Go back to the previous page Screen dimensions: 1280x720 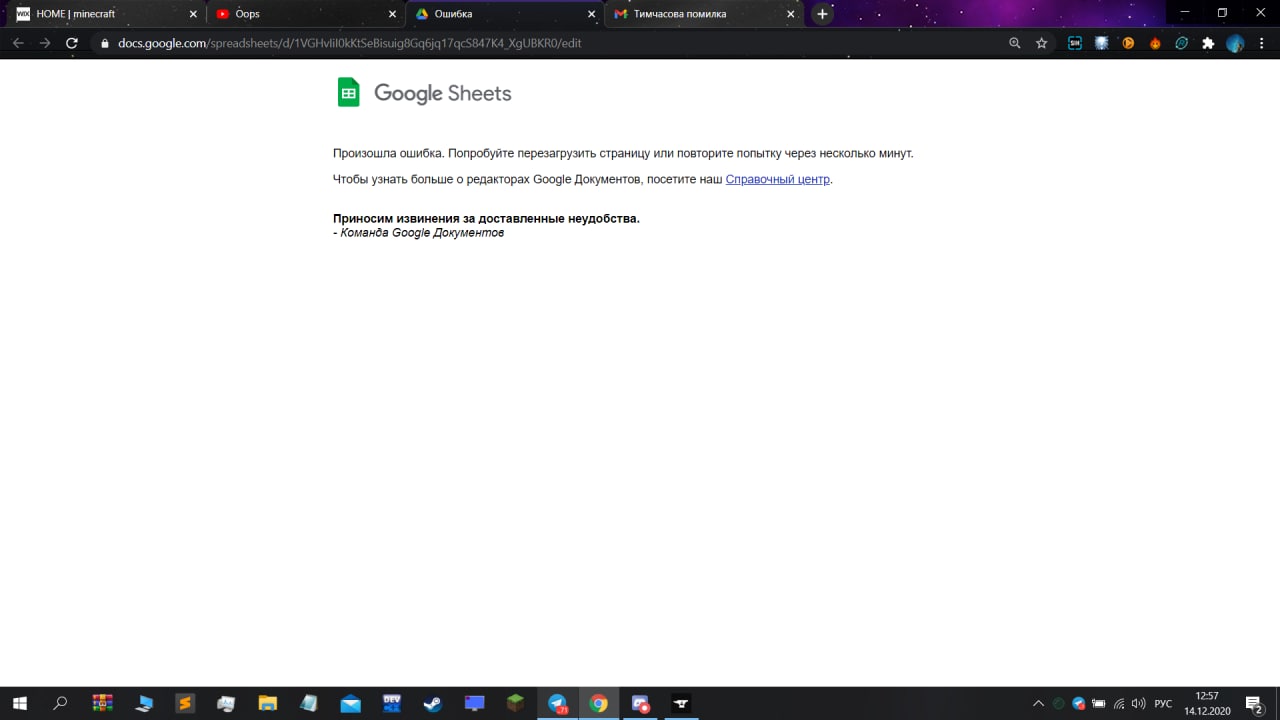pyautogui.click(x=18, y=43)
